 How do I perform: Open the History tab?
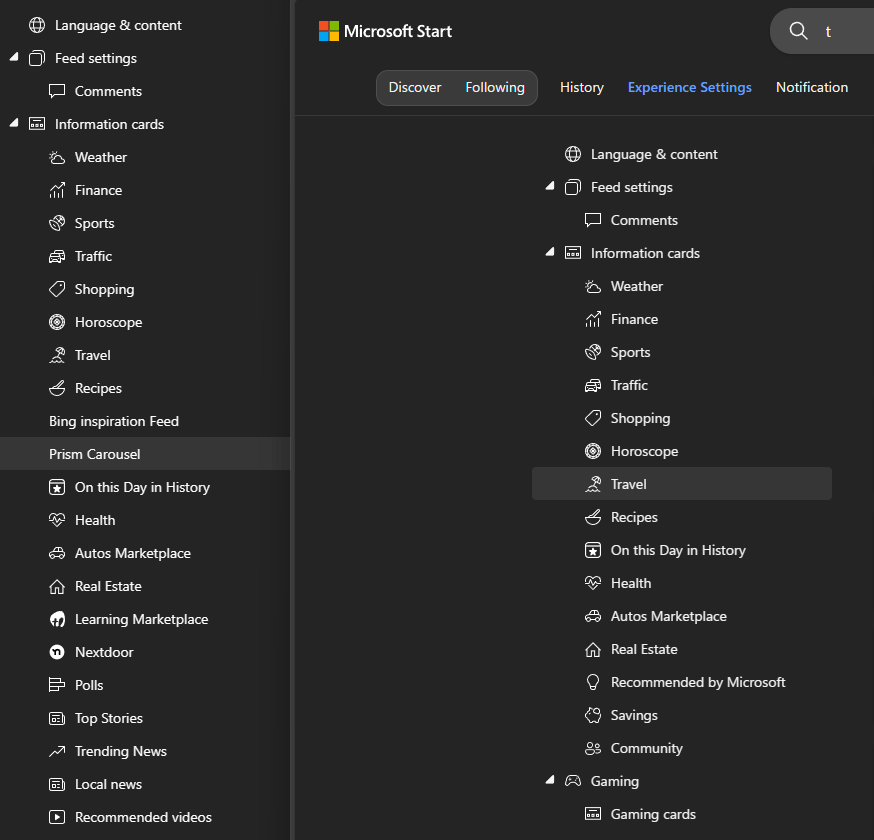tap(582, 88)
